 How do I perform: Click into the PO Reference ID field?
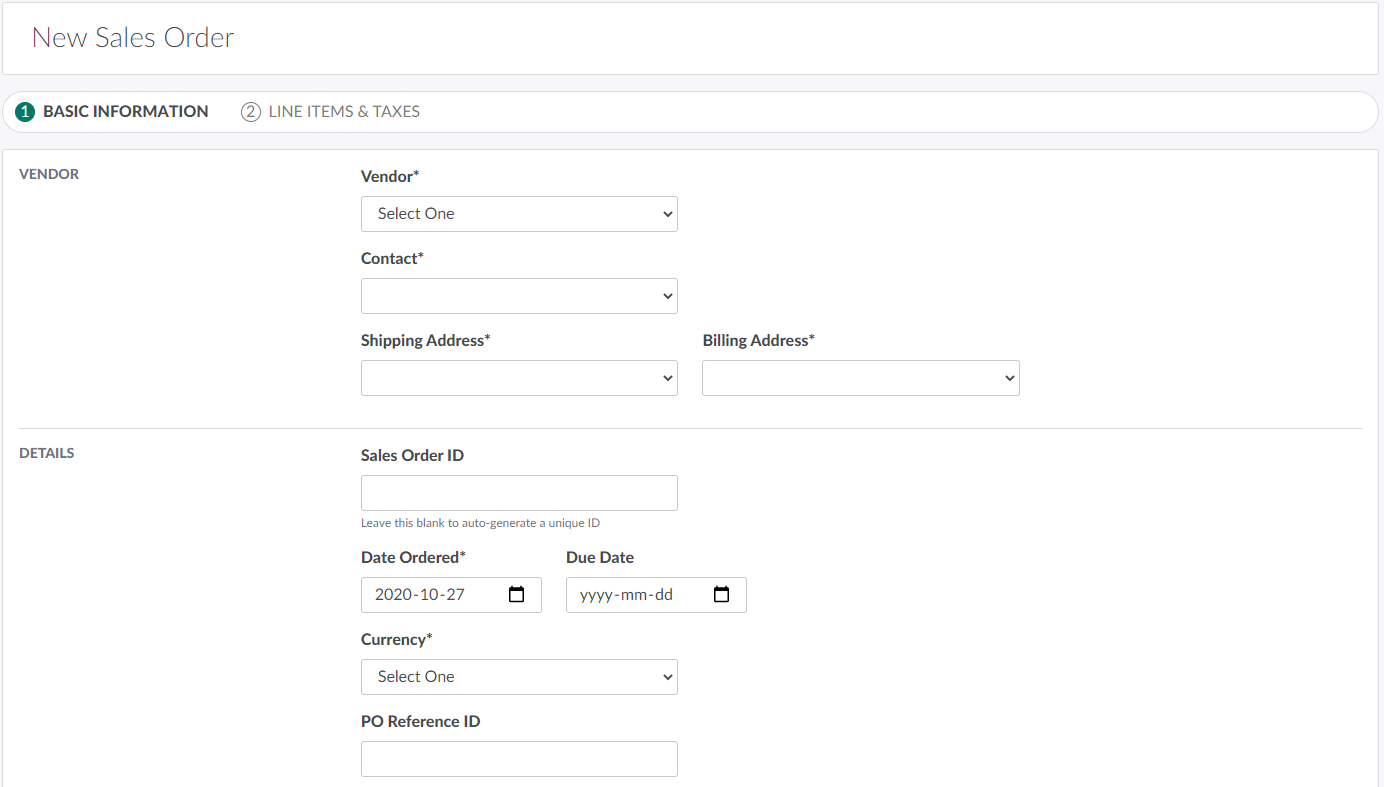[519, 759]
